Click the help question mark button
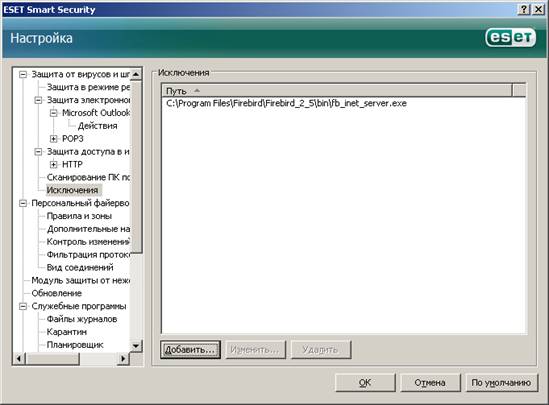 pos(523,9)
